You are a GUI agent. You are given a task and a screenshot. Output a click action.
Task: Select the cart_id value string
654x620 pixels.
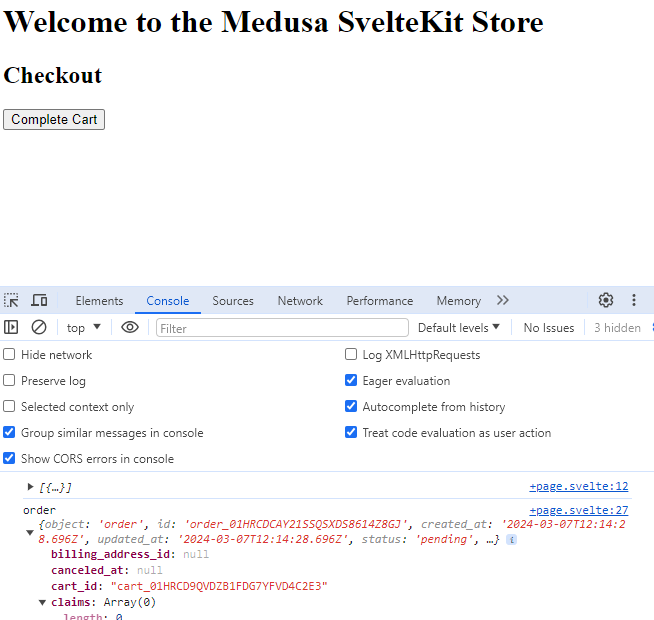pos(219,586)
